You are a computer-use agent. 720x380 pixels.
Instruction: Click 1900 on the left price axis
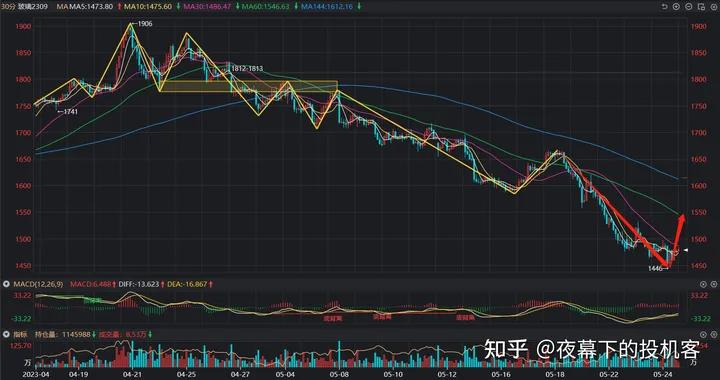point(23,26)
